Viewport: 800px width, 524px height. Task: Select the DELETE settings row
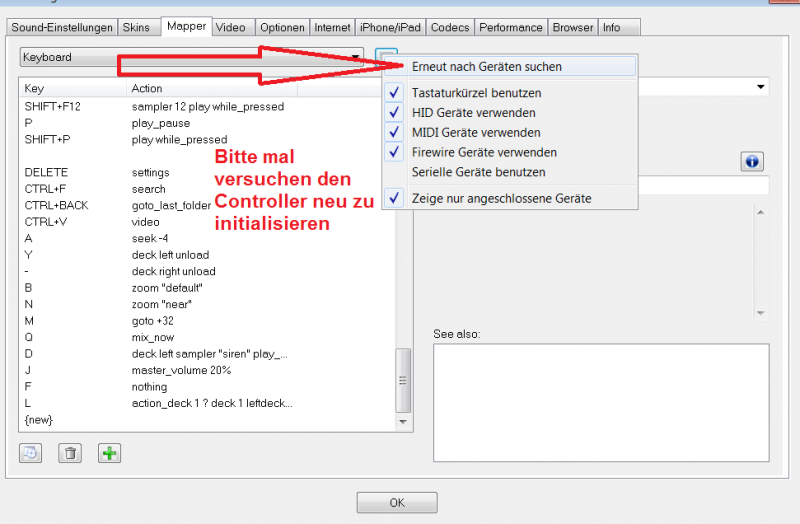point(207,172)
